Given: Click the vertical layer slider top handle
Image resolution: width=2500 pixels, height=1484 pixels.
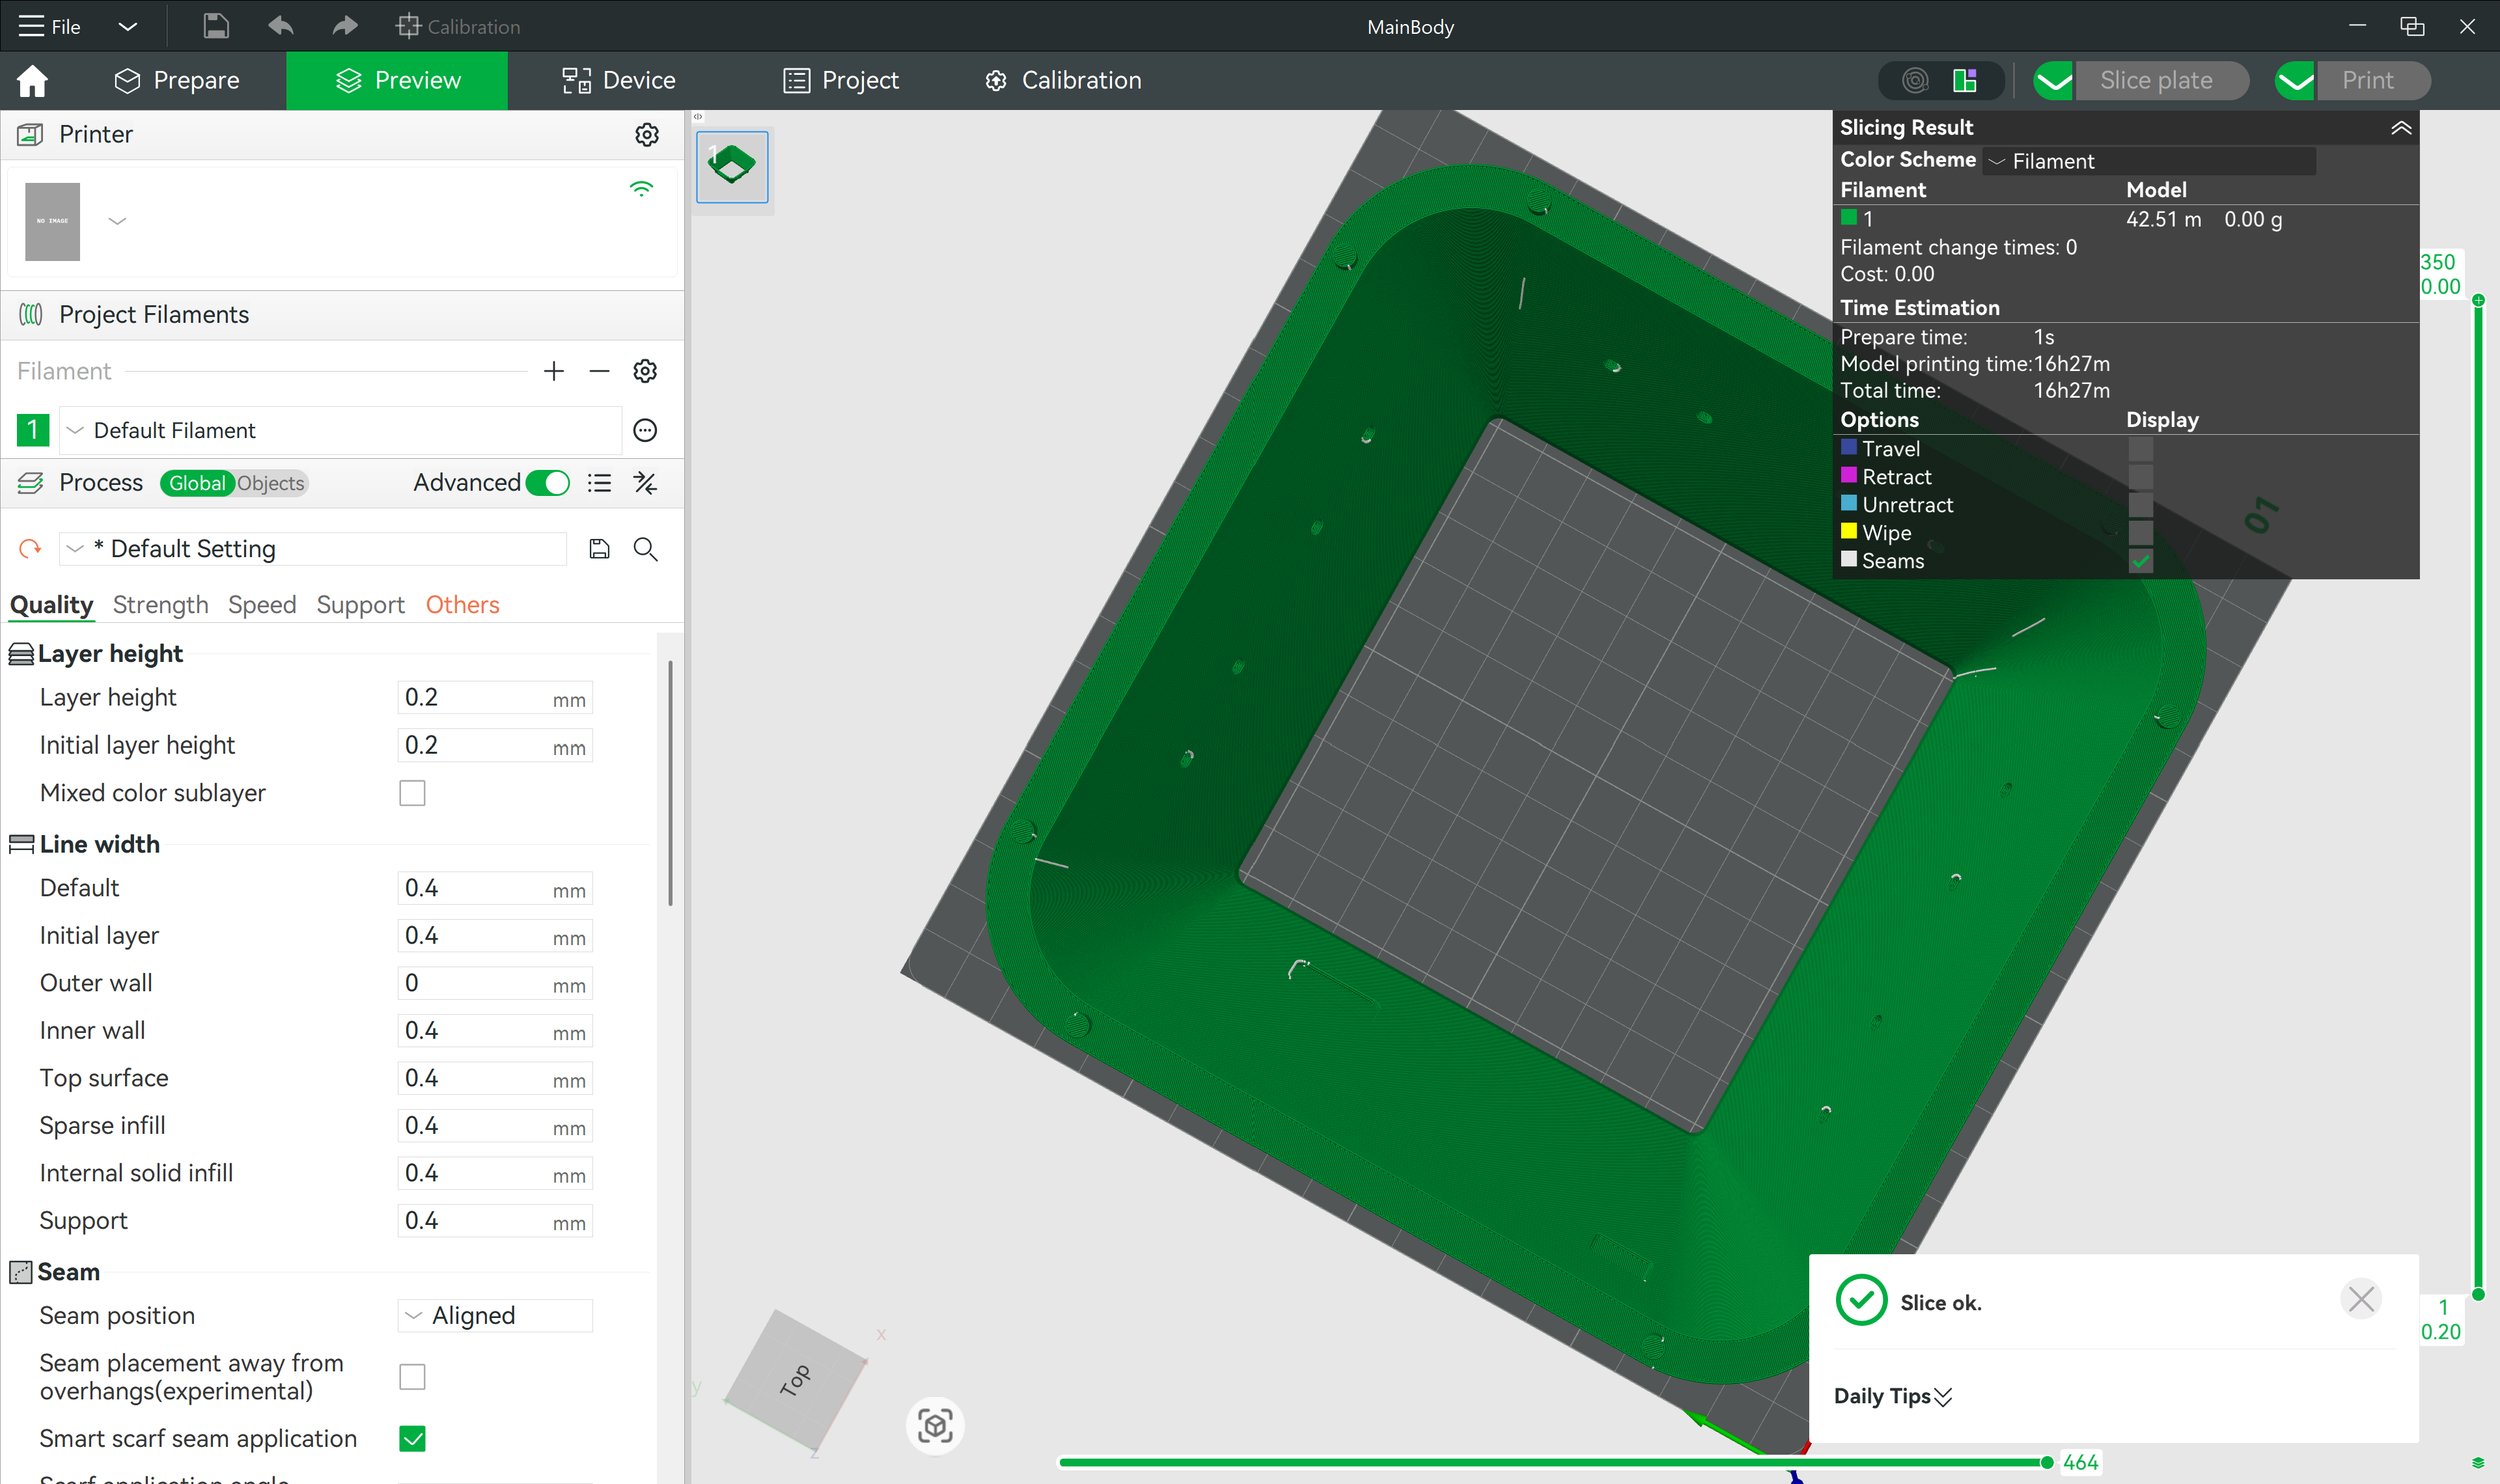Looking at the screenshot, I should coord(2478,300).
